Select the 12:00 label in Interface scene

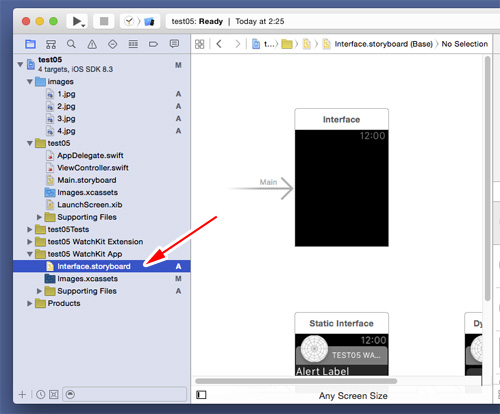tap(372, 136)
